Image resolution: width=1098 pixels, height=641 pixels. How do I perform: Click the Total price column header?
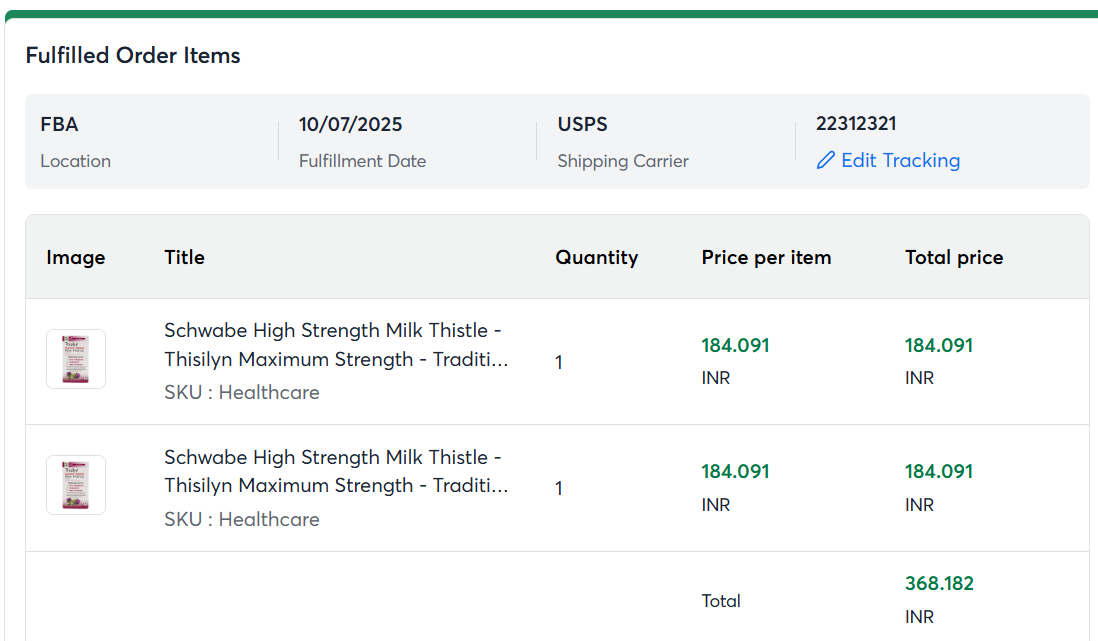(x=954, y=257)
